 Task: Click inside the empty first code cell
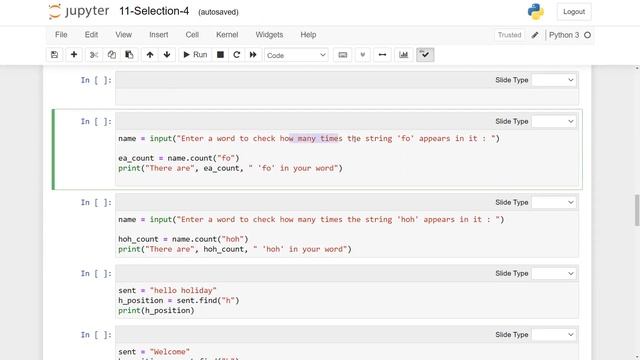[347, 97]
